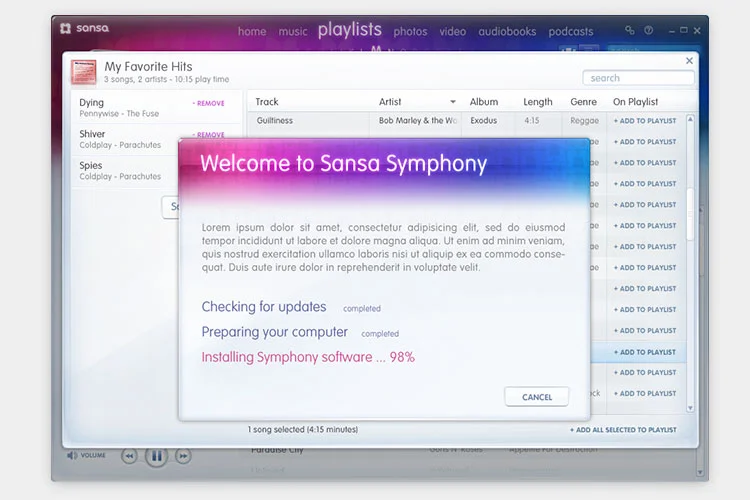Viewport: 750px width, 500px height.
Task: Open the help question mark icon
Action: click(x=649, y=30)
